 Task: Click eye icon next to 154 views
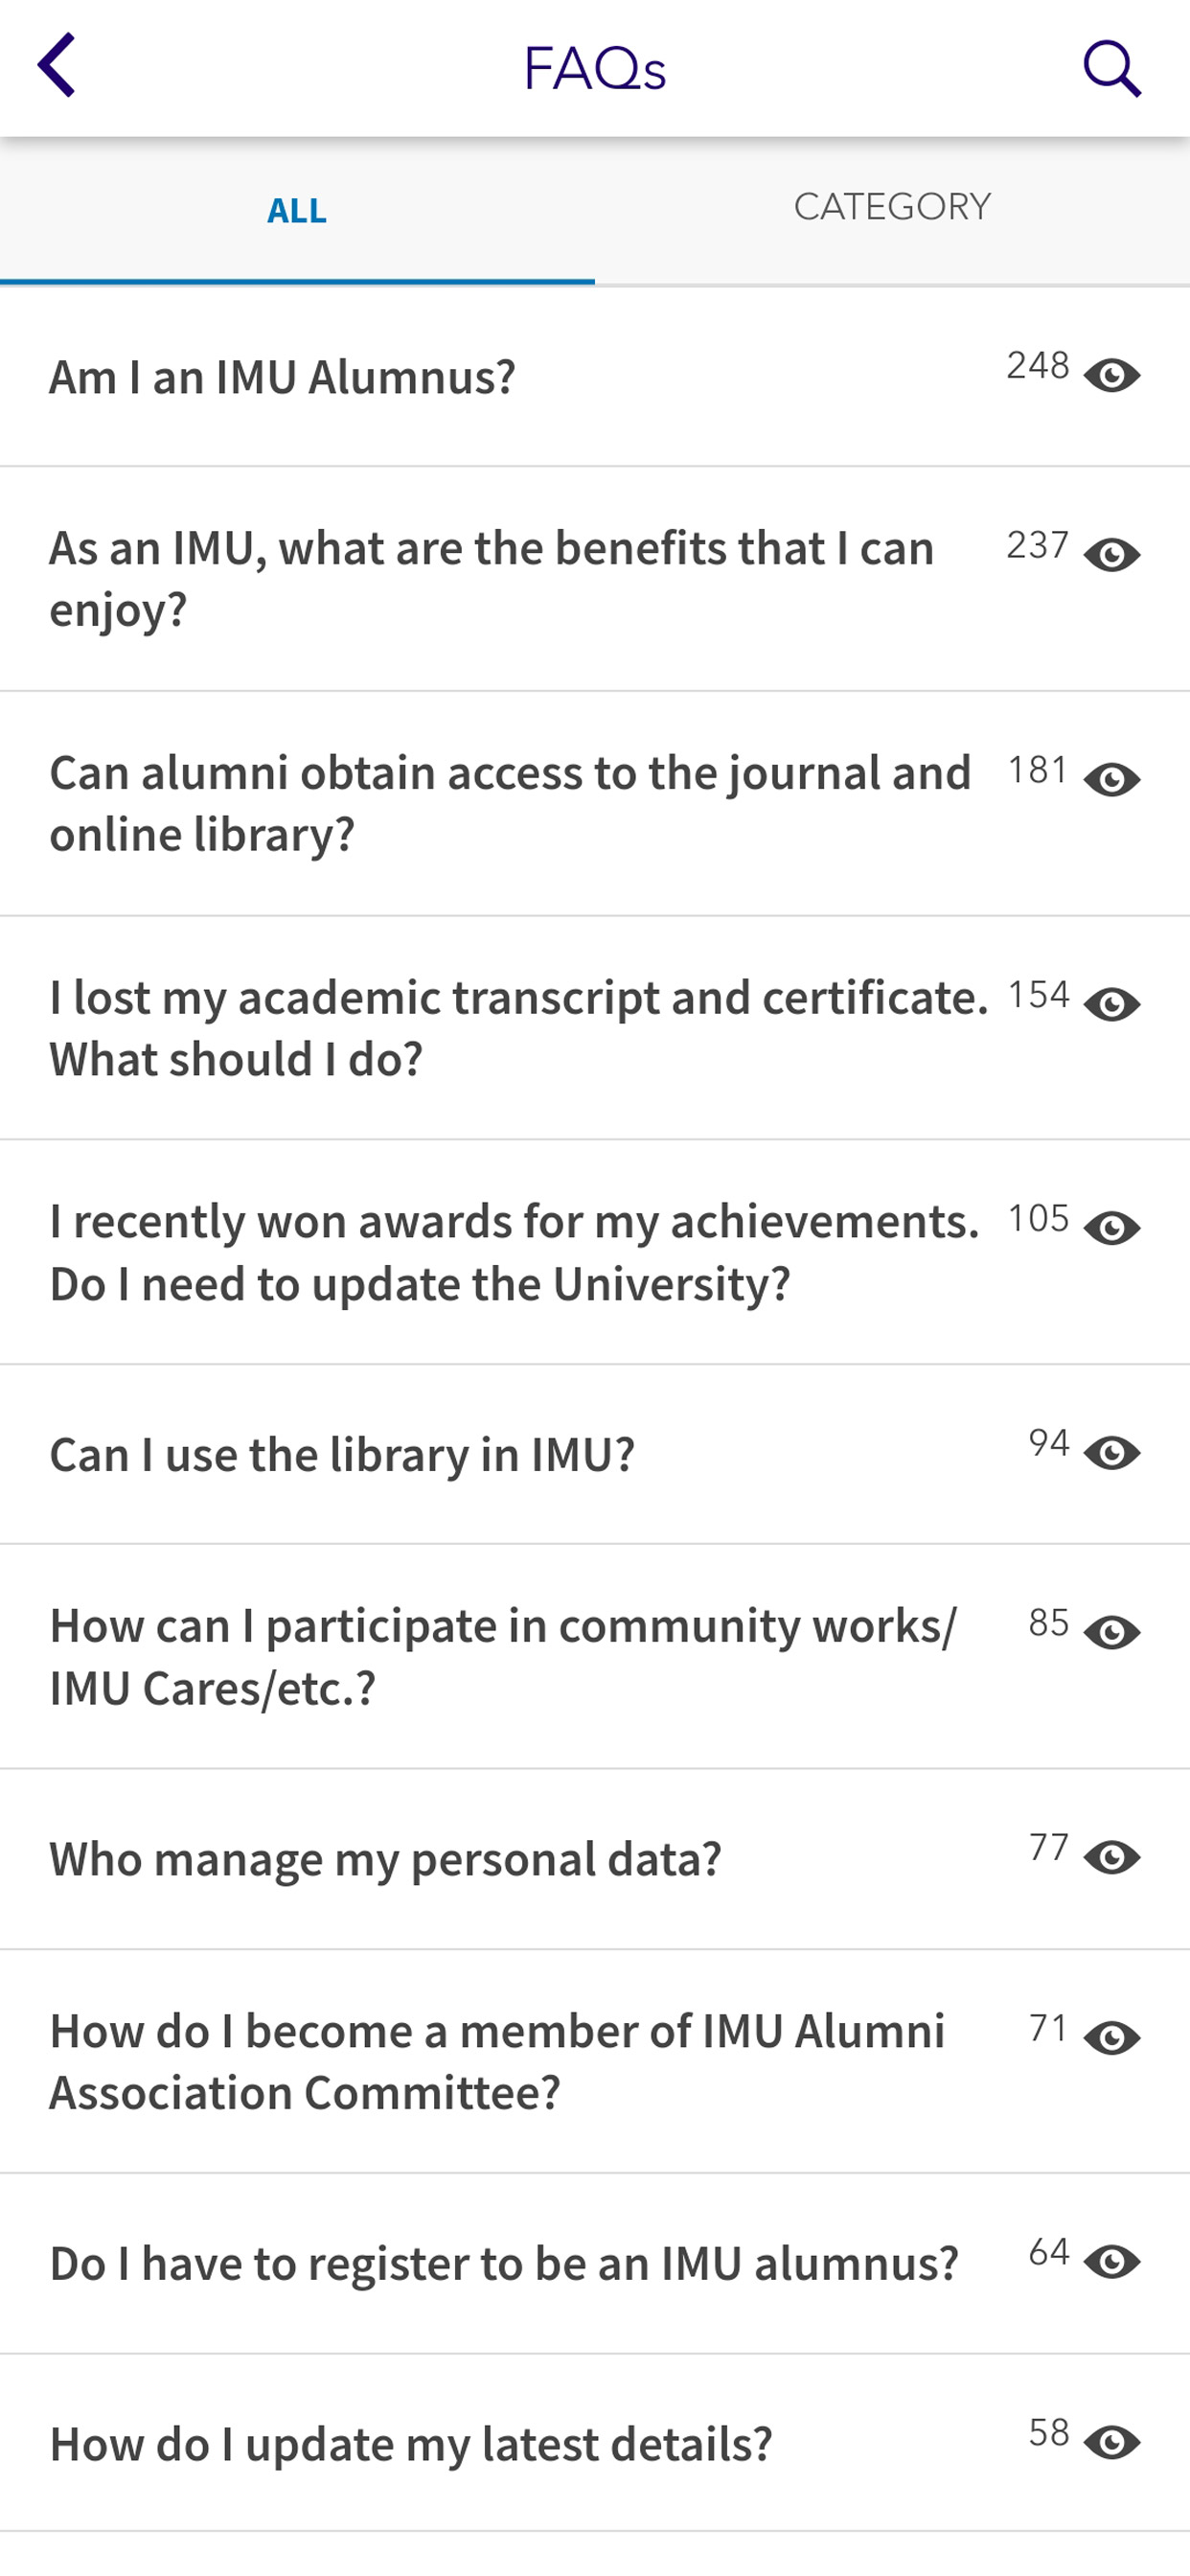1112,1004
